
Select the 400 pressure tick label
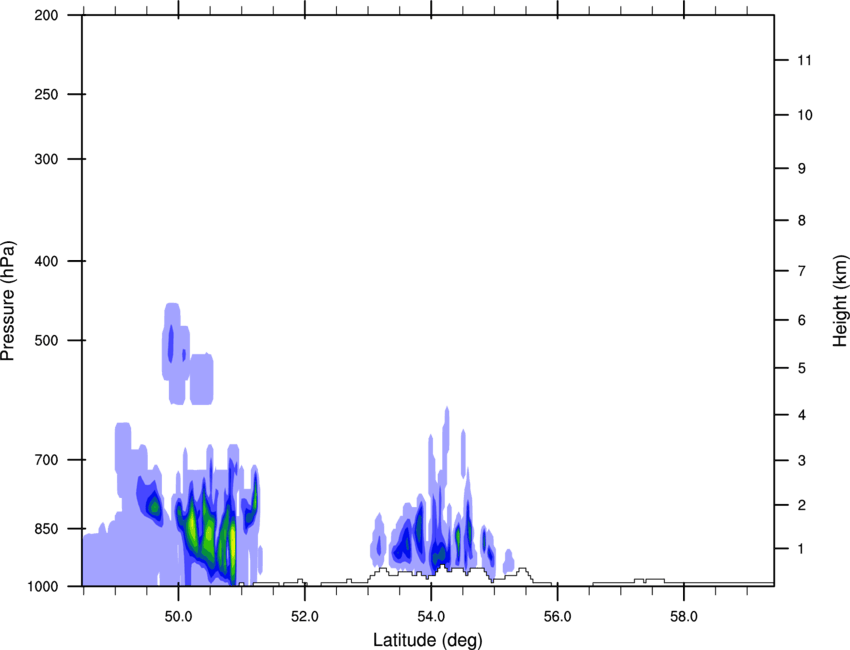pyautogui.click(x=46, y=261)
